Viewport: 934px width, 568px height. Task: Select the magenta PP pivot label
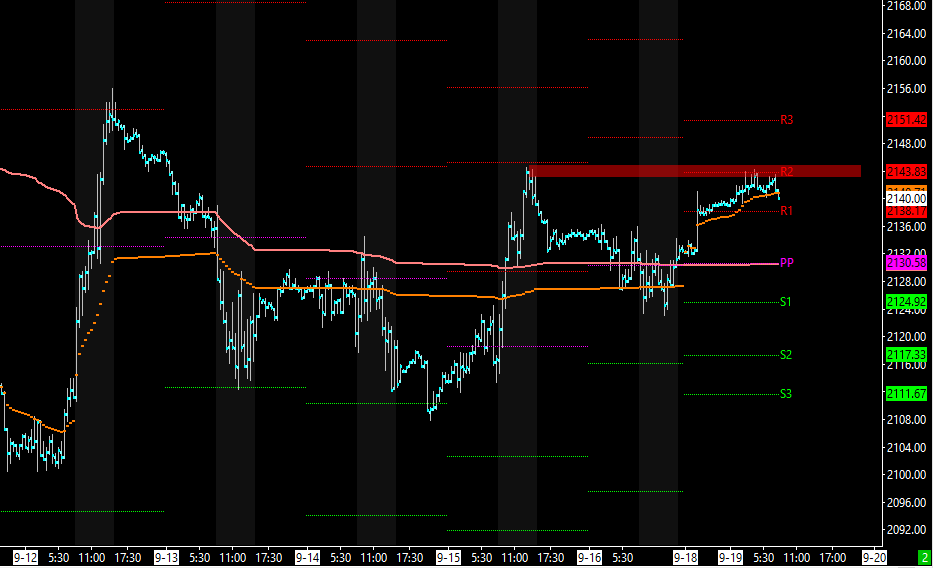(786, 263)
